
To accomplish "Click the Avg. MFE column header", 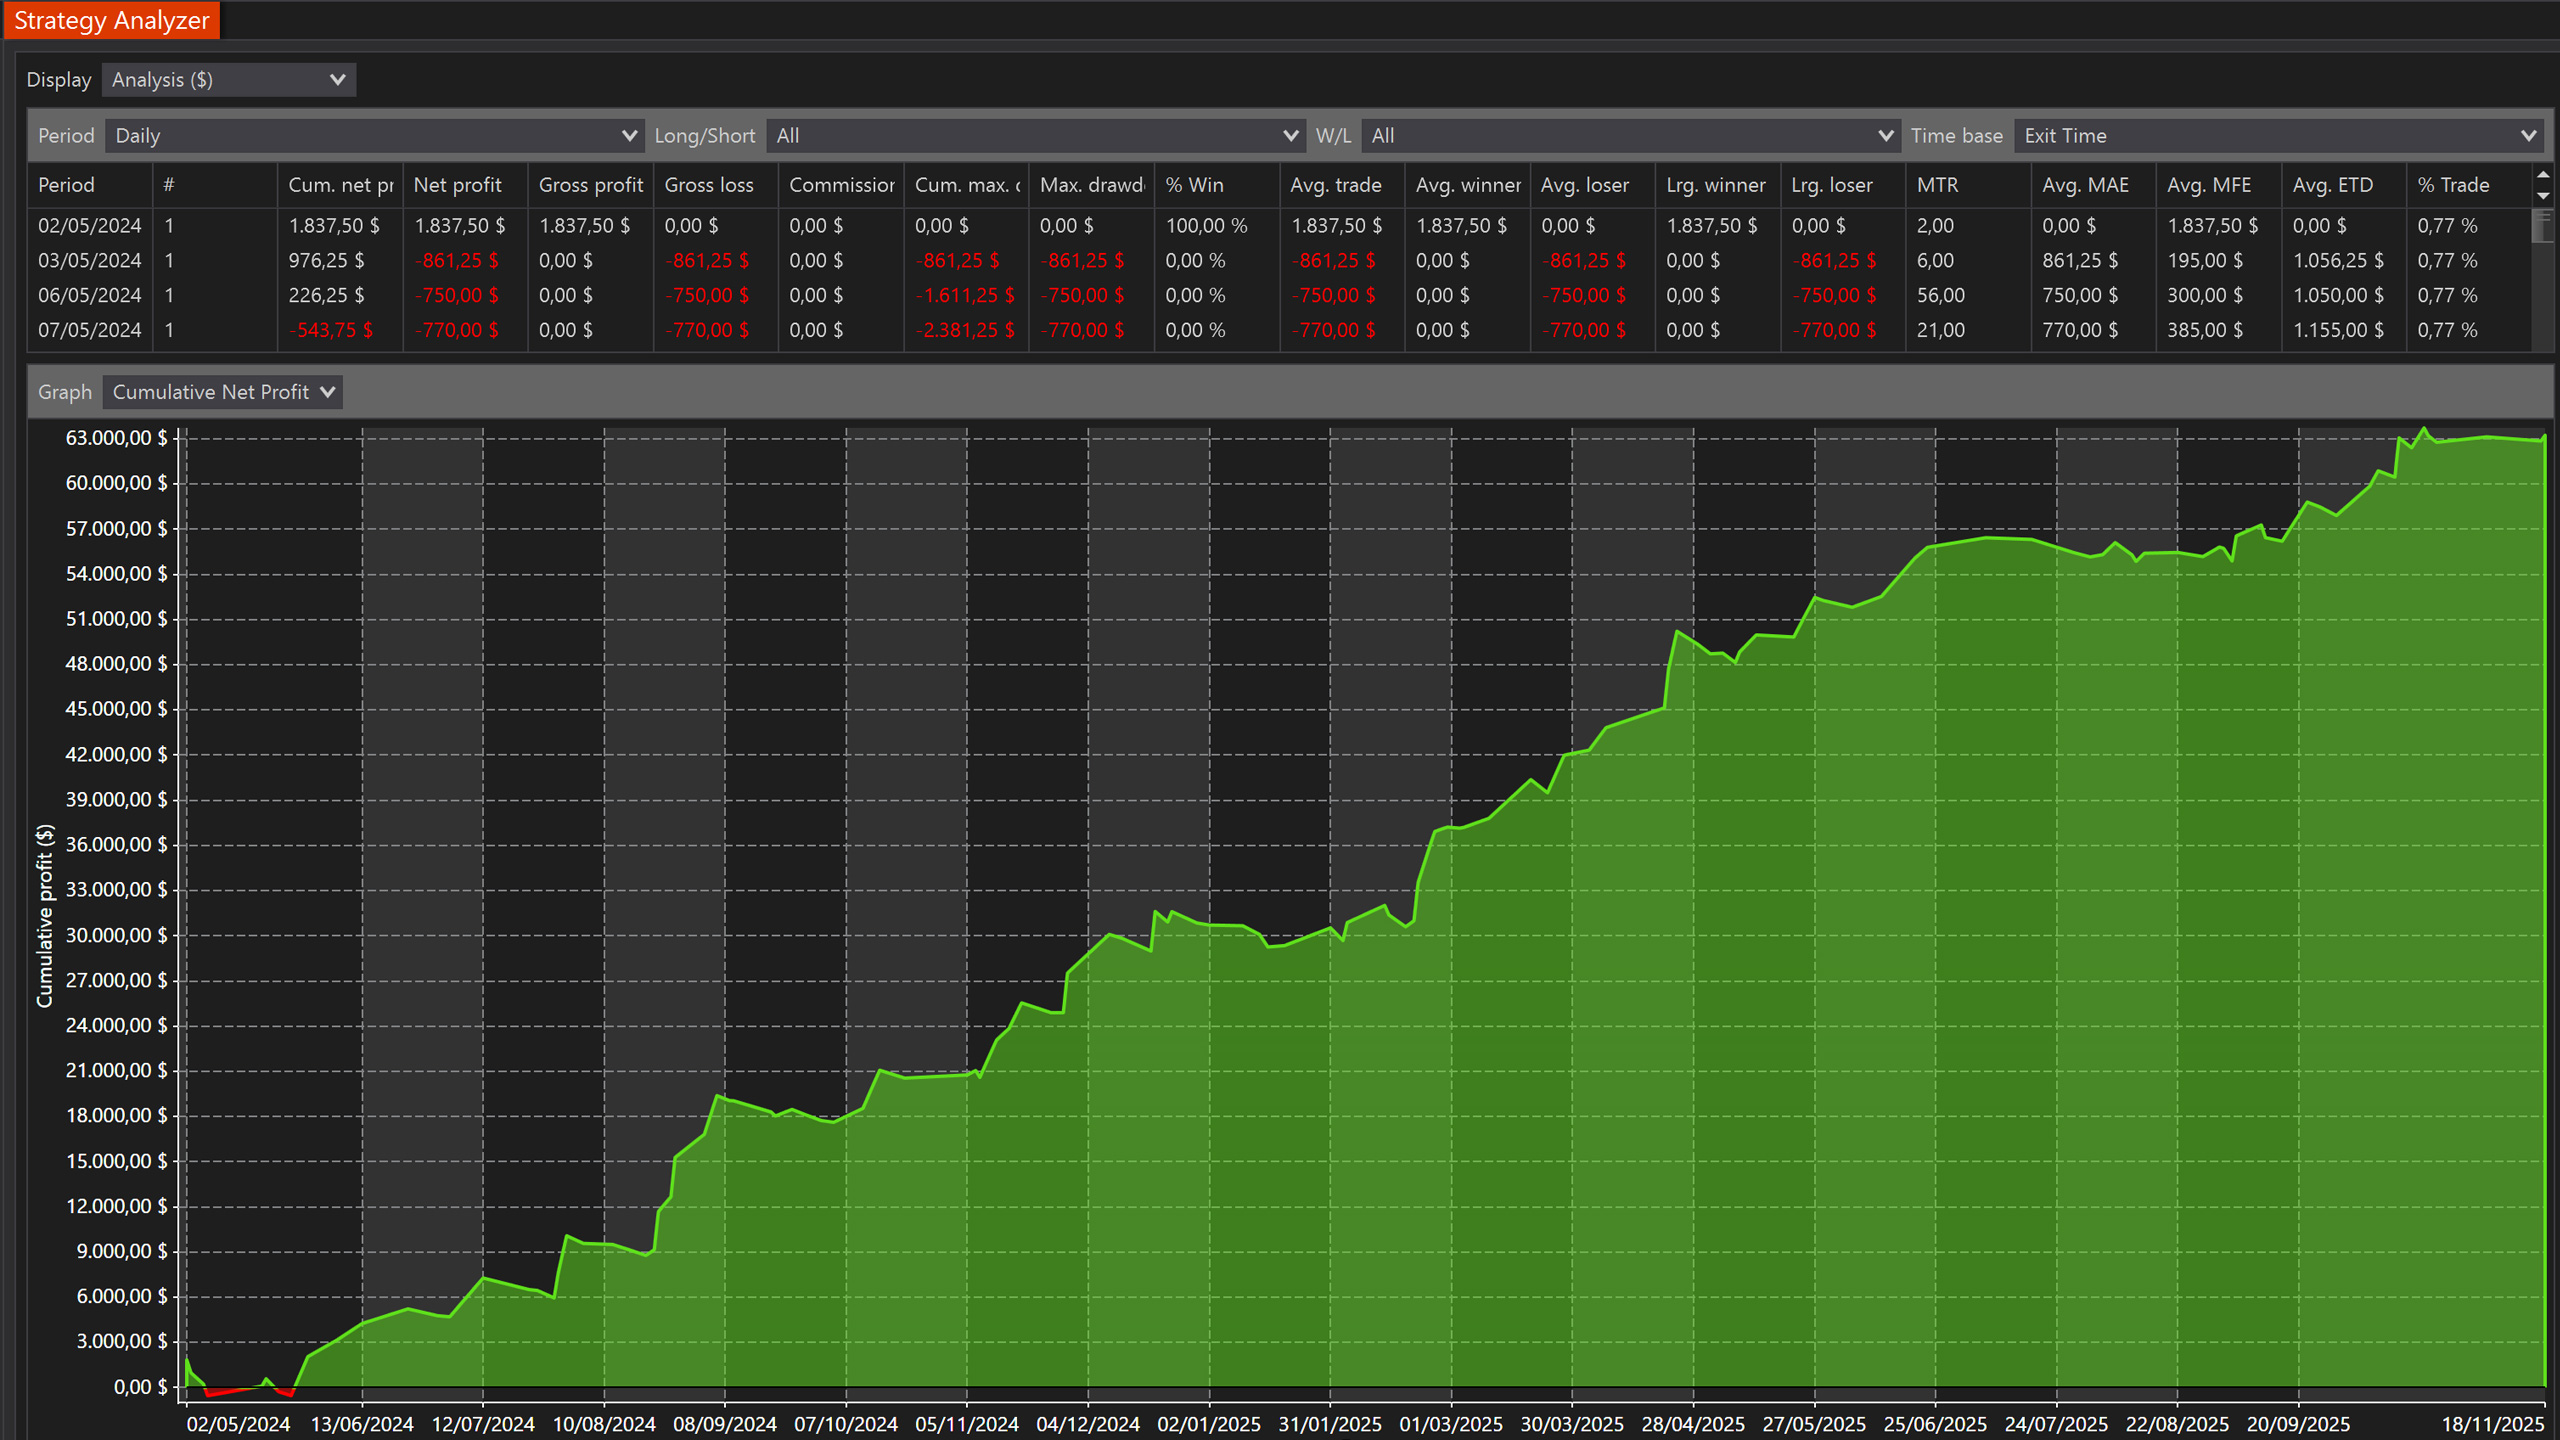I will coord(2209,185).
